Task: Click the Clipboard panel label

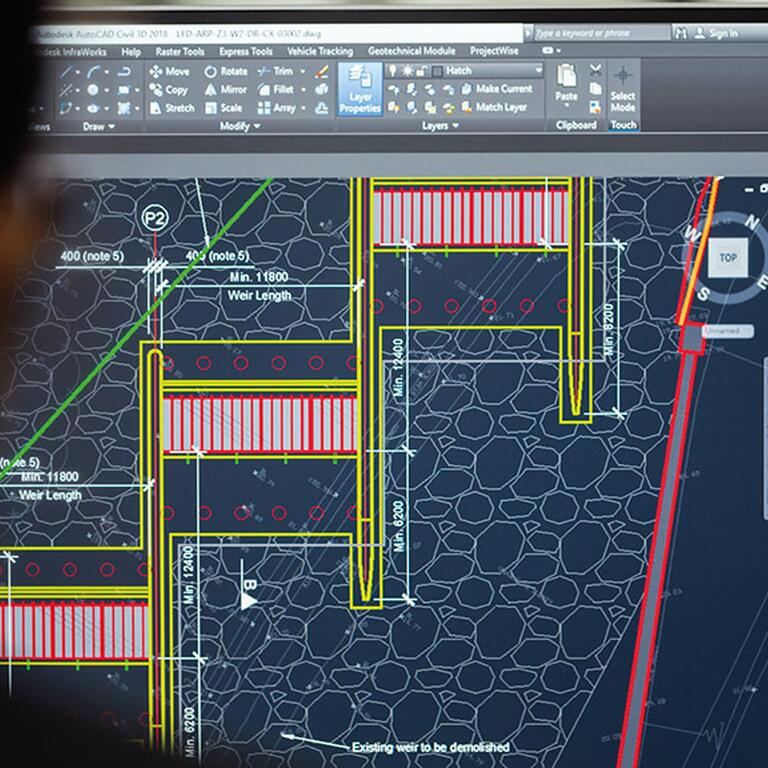Action: tap(576, 125)
